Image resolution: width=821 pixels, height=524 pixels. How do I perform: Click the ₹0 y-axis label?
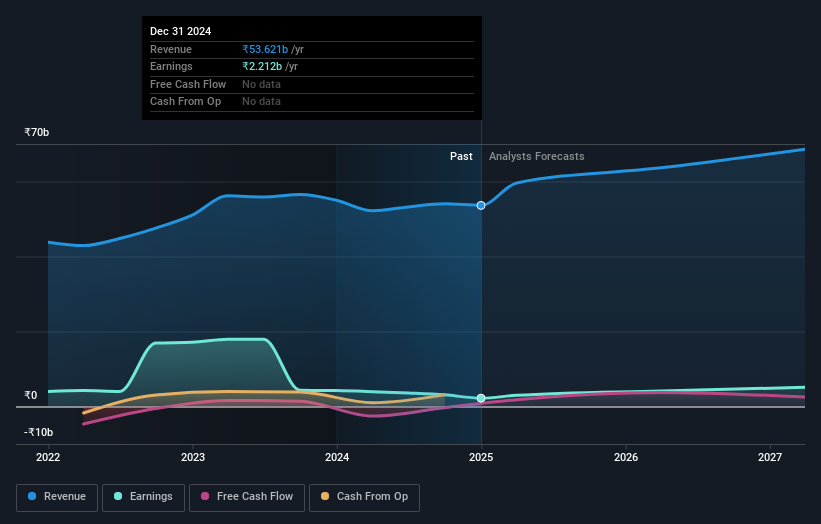point(31,396)
